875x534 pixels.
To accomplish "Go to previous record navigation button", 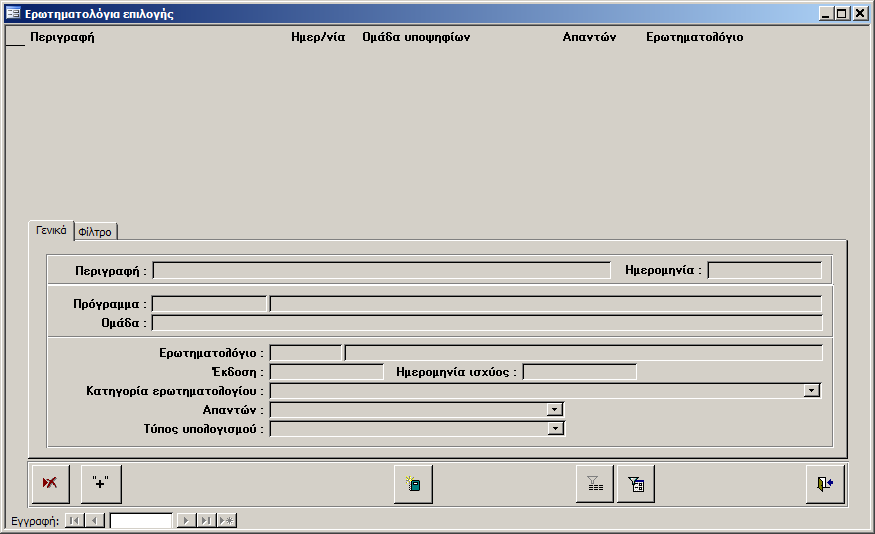I will [94, 520].
